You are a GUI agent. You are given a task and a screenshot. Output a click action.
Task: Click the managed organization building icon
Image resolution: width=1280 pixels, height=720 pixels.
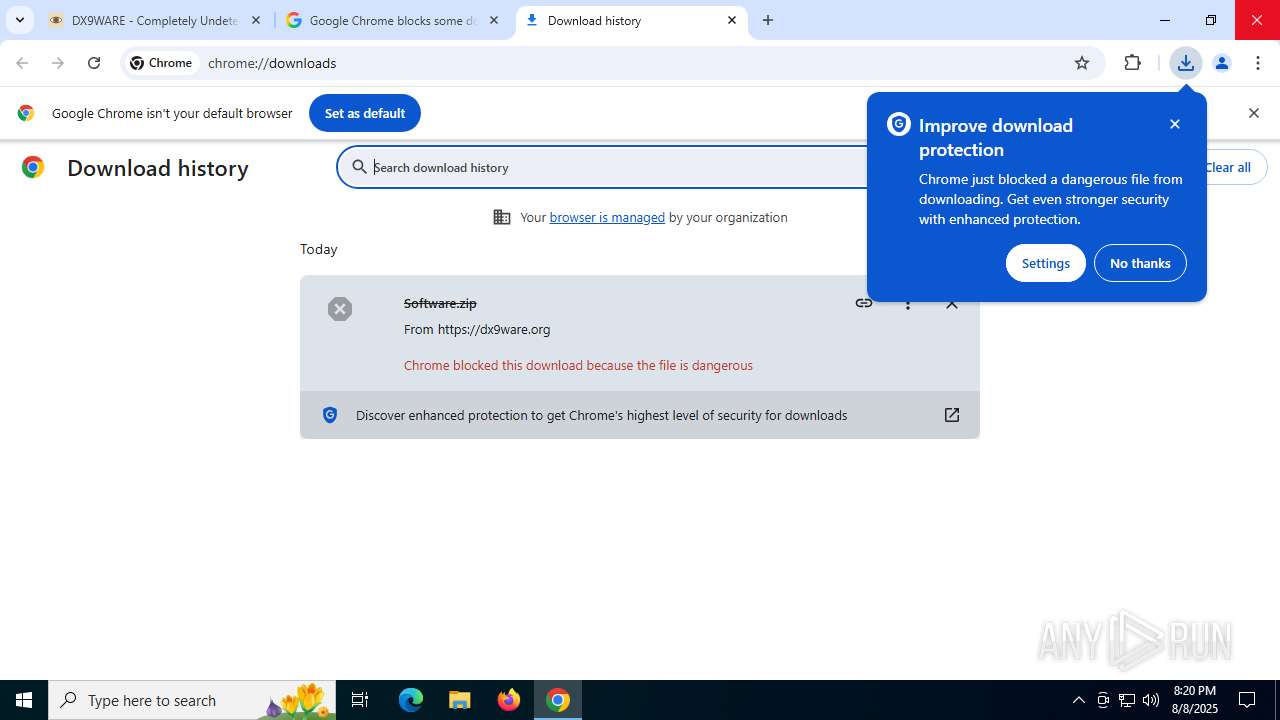click(502, 217)
